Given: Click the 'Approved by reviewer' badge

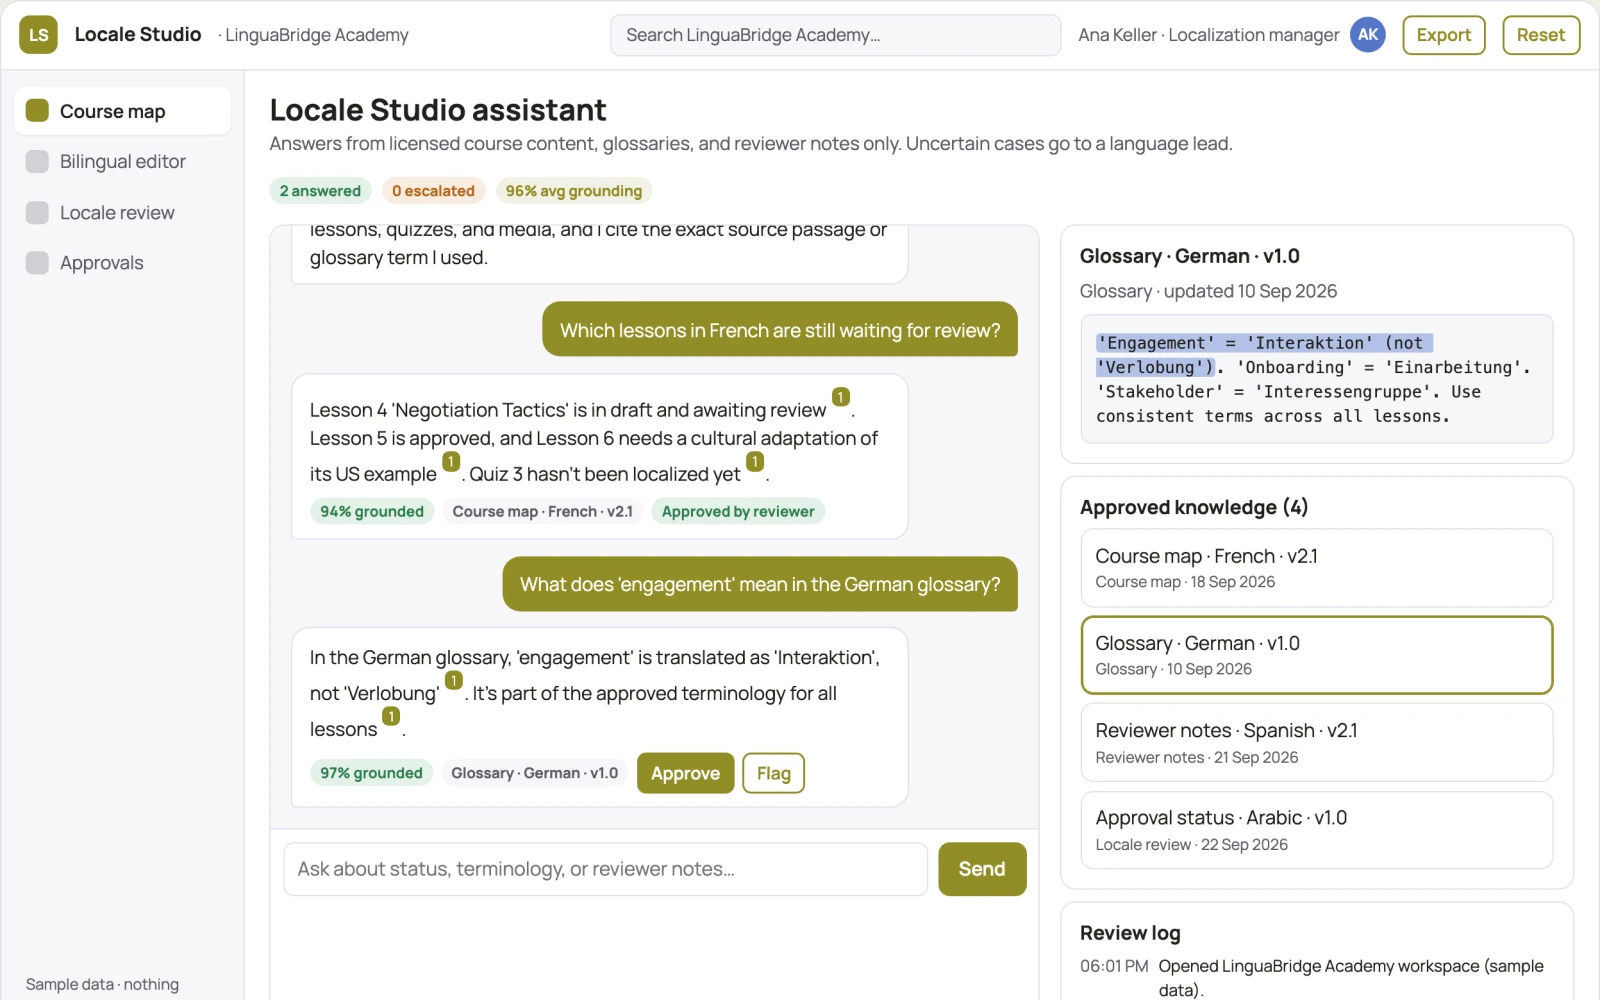Looking at the screenshot, I should pos(738,511).
